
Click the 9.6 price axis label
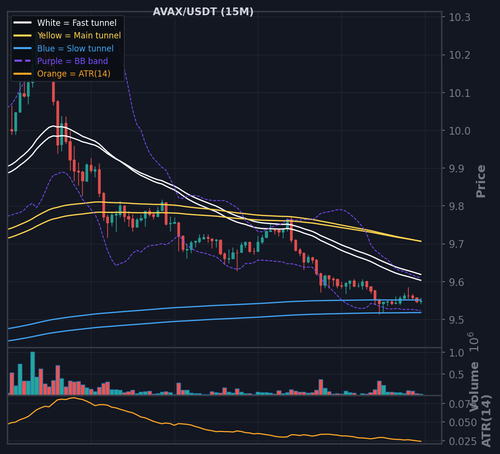(x=456, y=282)
